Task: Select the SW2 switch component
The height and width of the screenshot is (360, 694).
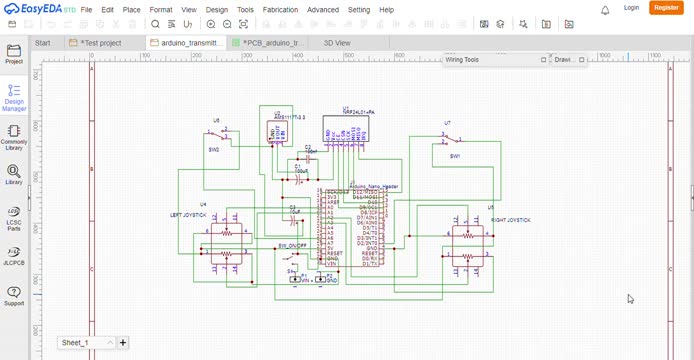Action: pyautogui.click(x=219, y=134)
